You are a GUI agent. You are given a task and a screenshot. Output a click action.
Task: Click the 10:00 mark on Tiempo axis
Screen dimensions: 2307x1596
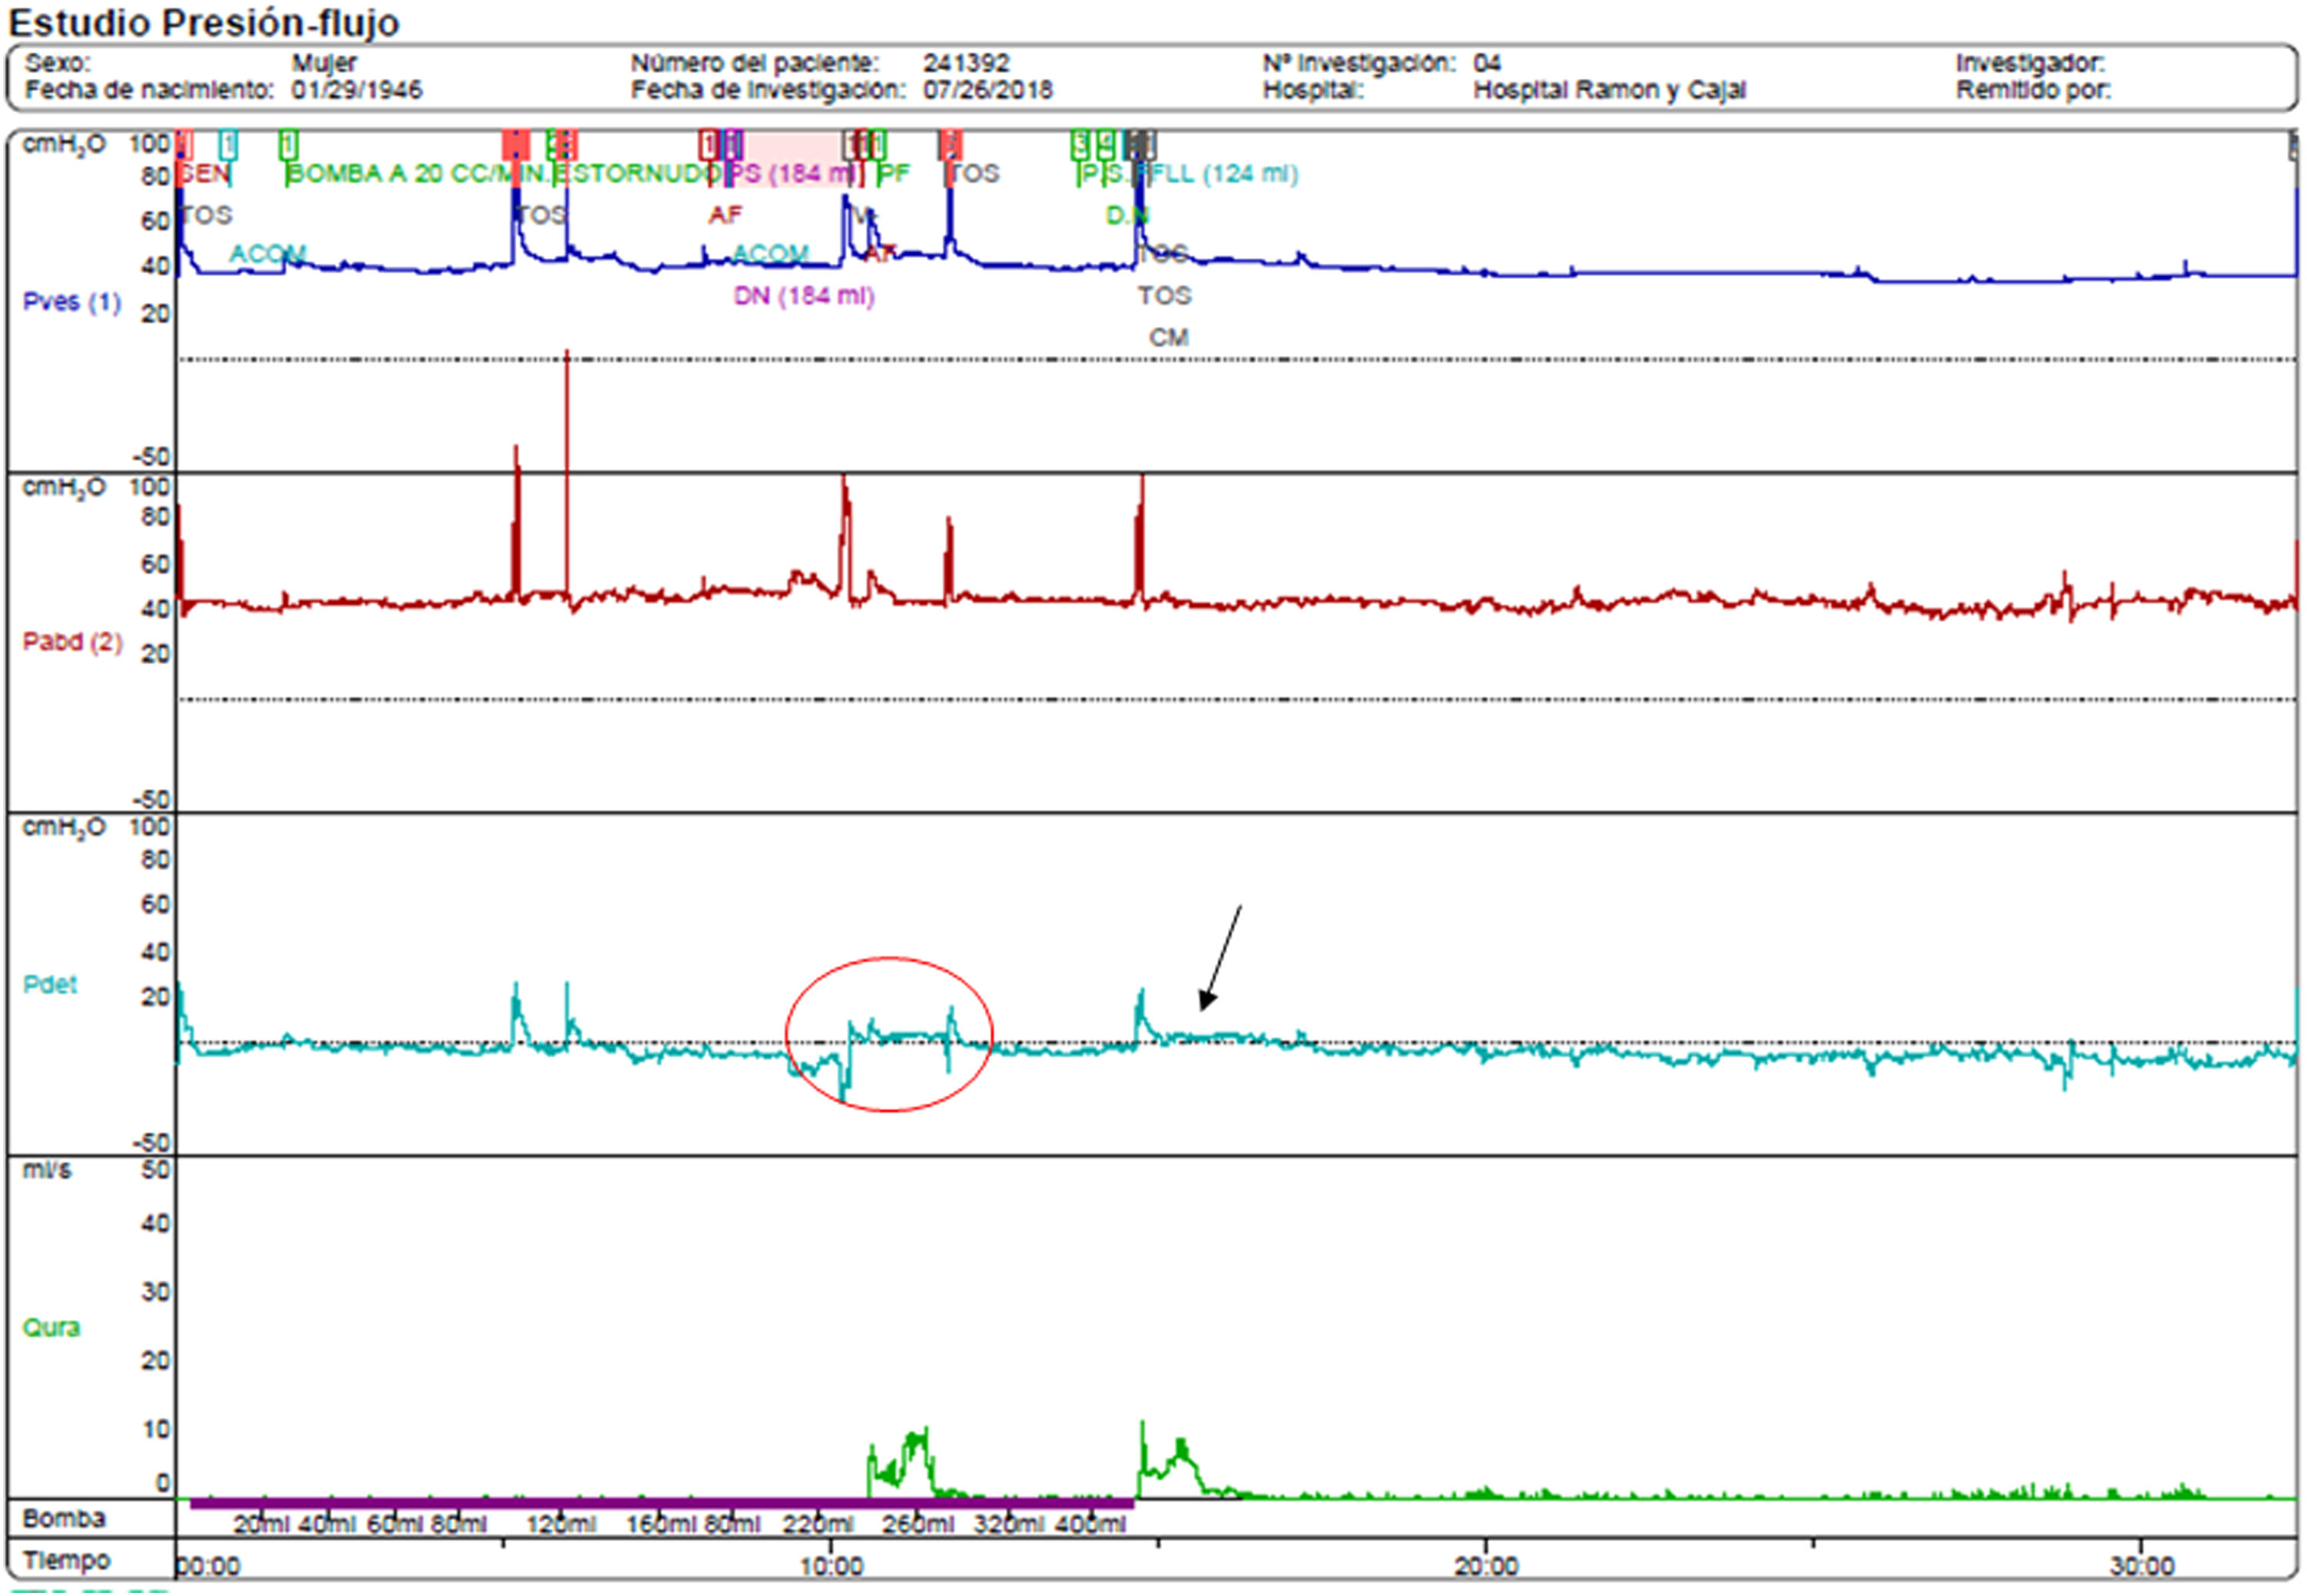pos(831,1566)
